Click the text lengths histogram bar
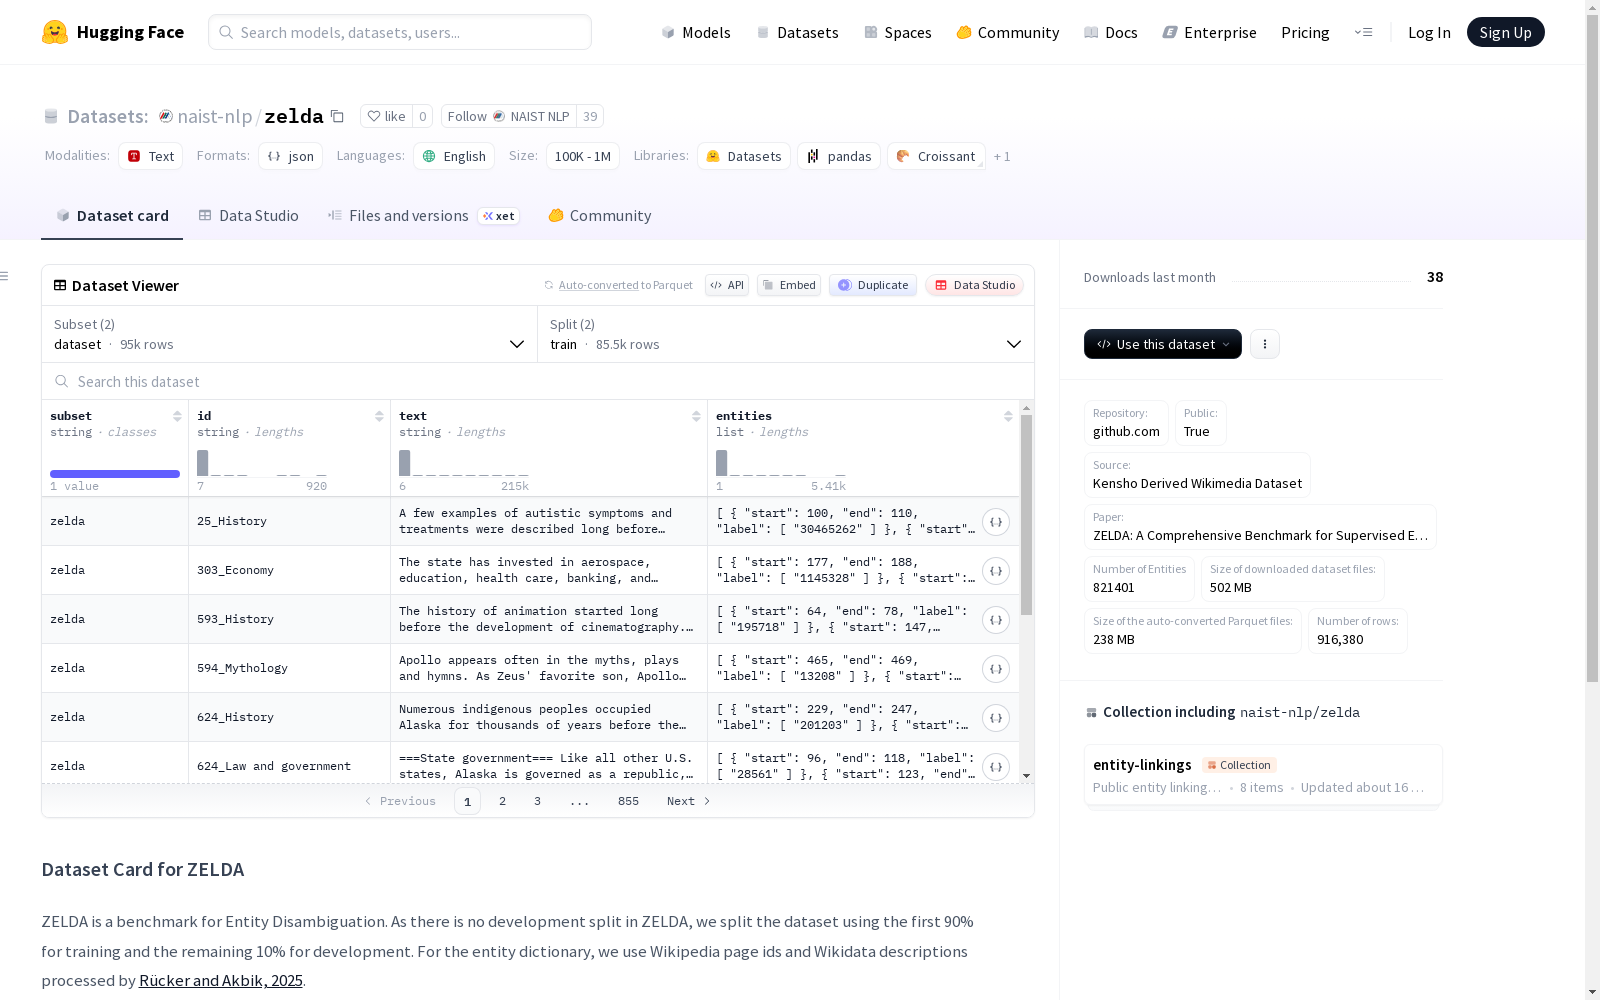 pos(405,463)
